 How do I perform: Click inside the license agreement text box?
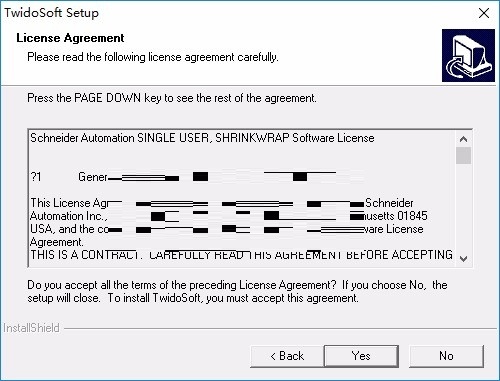tap(242, 198)
